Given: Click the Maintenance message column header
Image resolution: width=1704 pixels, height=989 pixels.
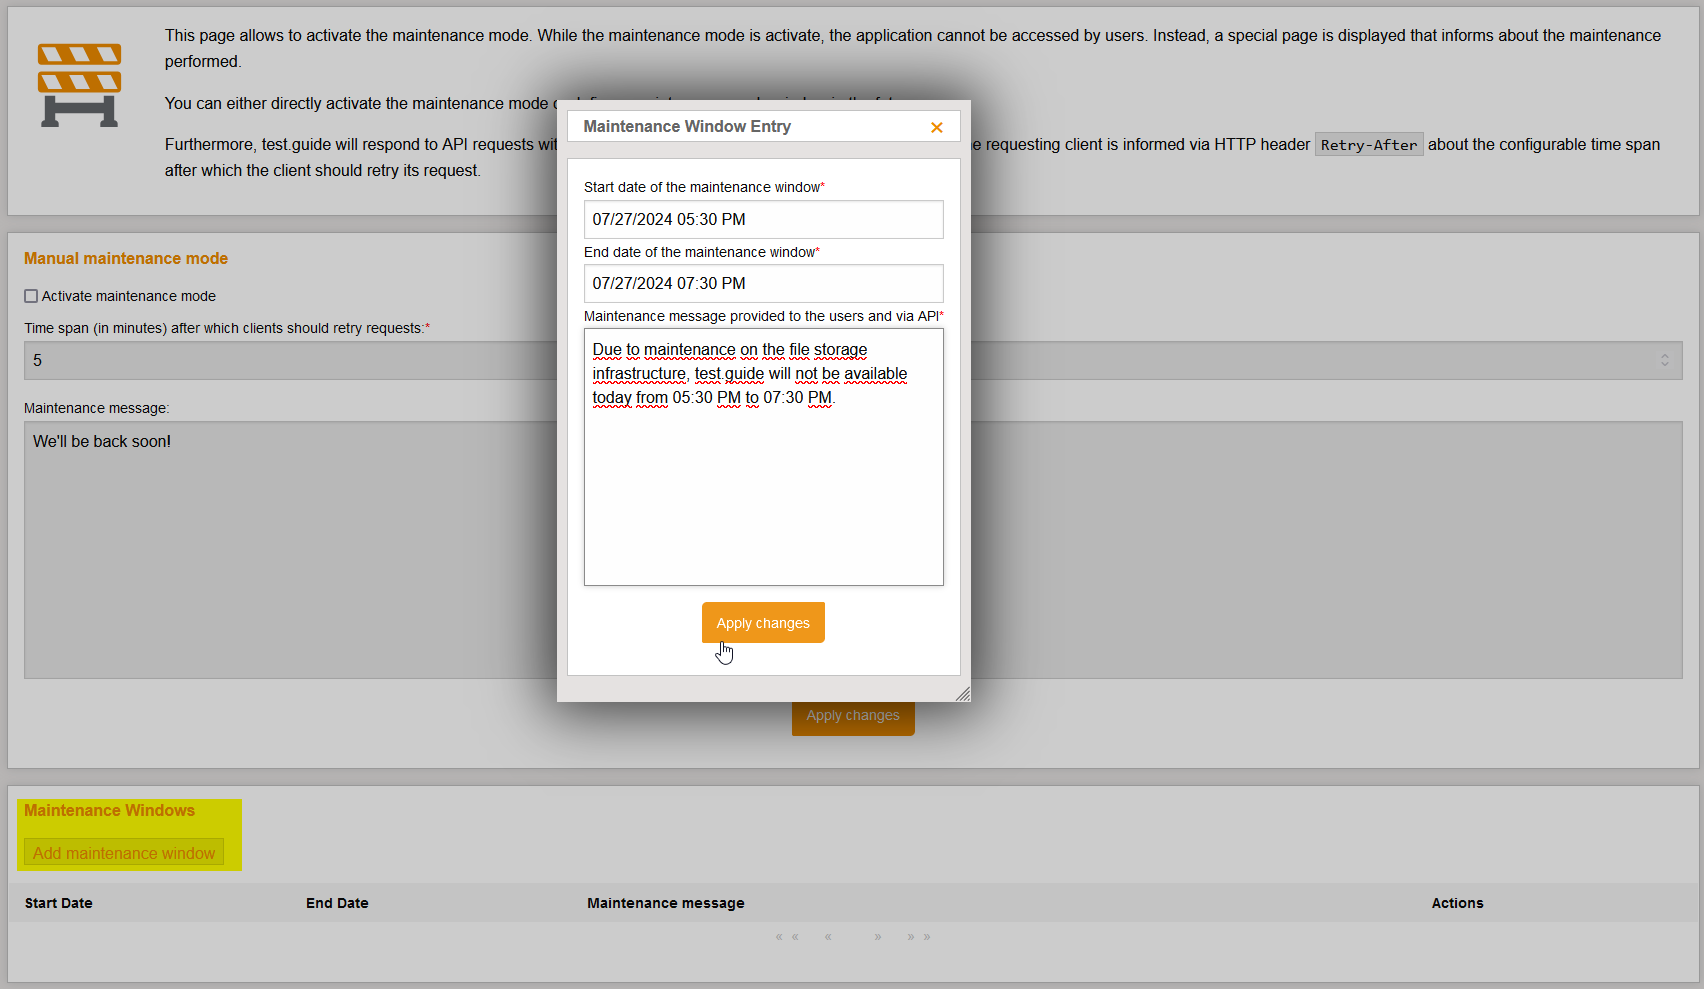Looking at the screenshot, I should click(x=665, y=903).
